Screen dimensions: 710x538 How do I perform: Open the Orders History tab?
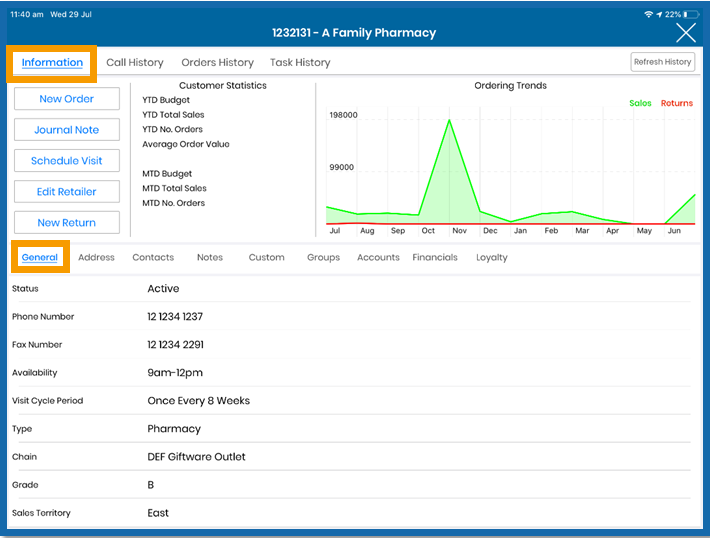click(217, 62)
